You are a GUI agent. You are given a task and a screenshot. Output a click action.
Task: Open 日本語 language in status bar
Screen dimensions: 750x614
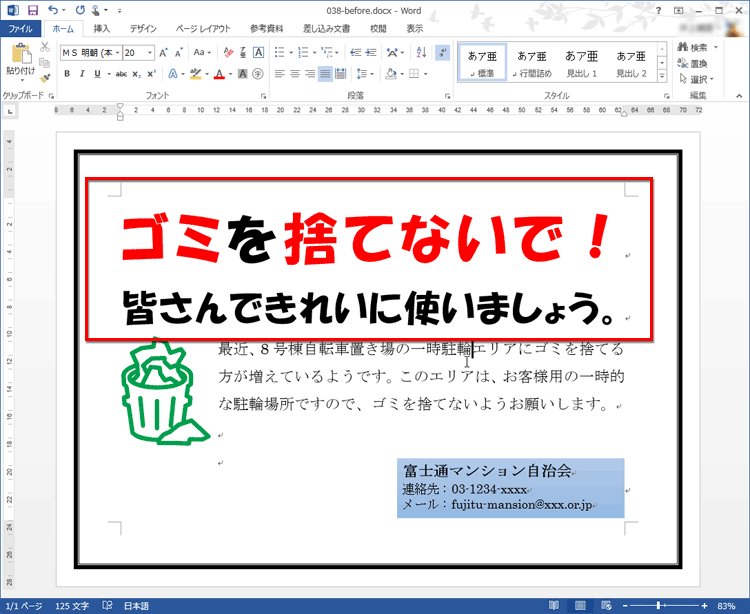click(136, 606)
